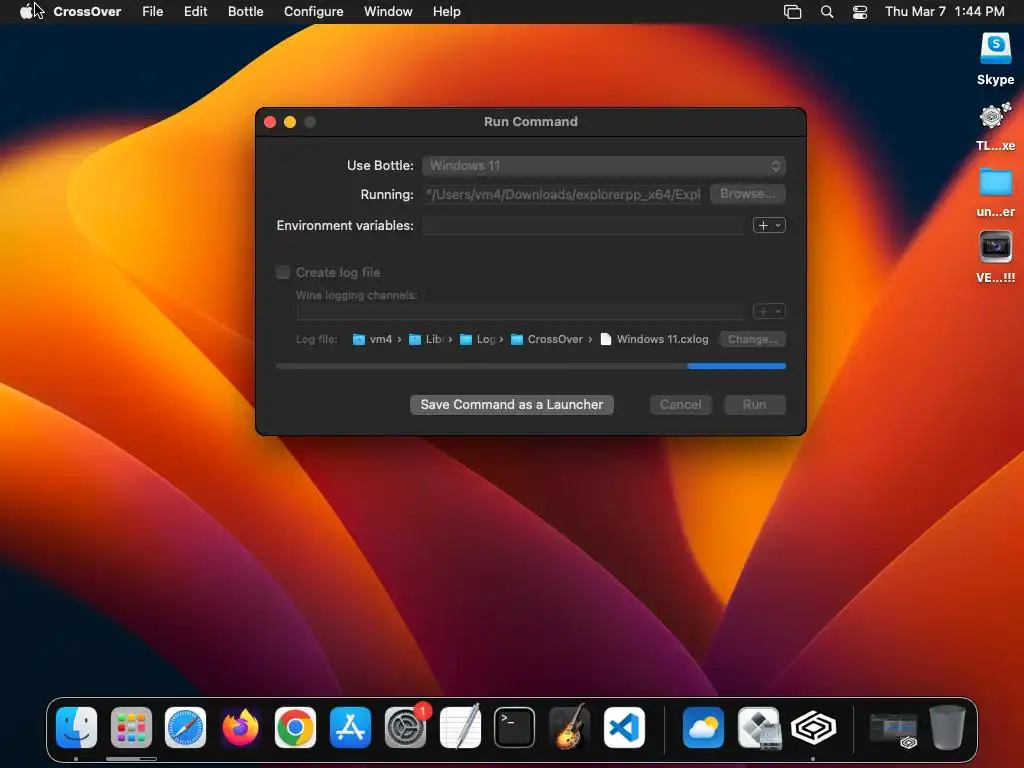Open Terminal from the Dock
1024x768 pixels.
coord(515,727)
